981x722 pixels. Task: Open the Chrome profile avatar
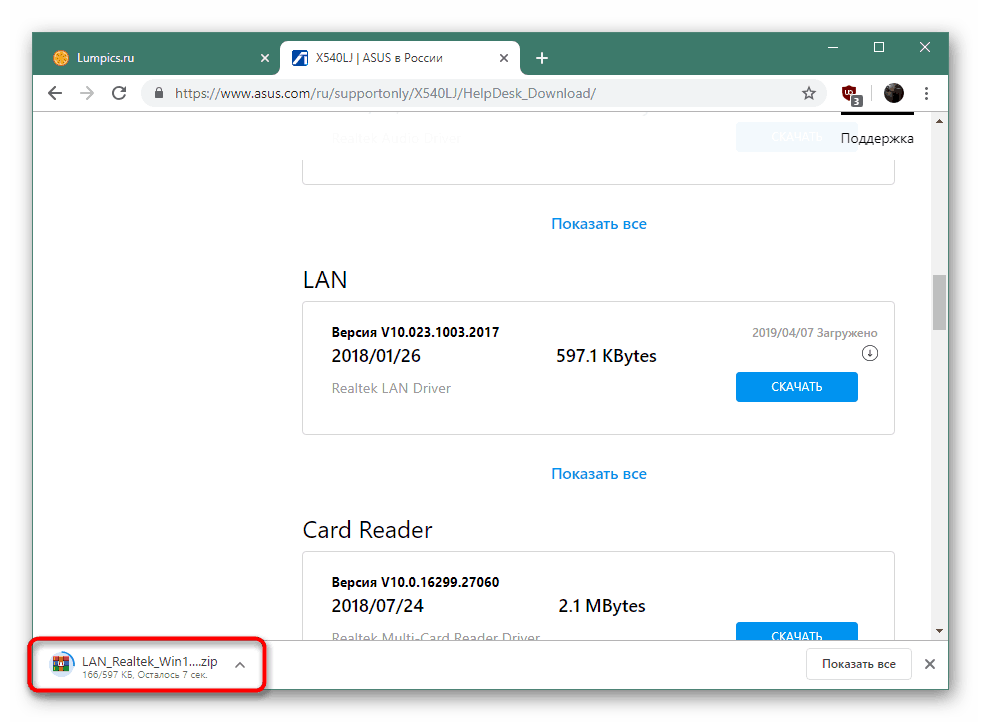pyautogui.click(x=893, y=93)
